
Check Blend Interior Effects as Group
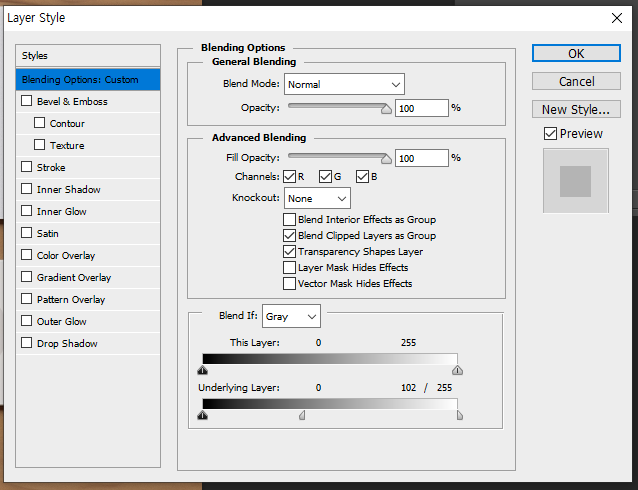pyautogui.click(x=289, y=219)
